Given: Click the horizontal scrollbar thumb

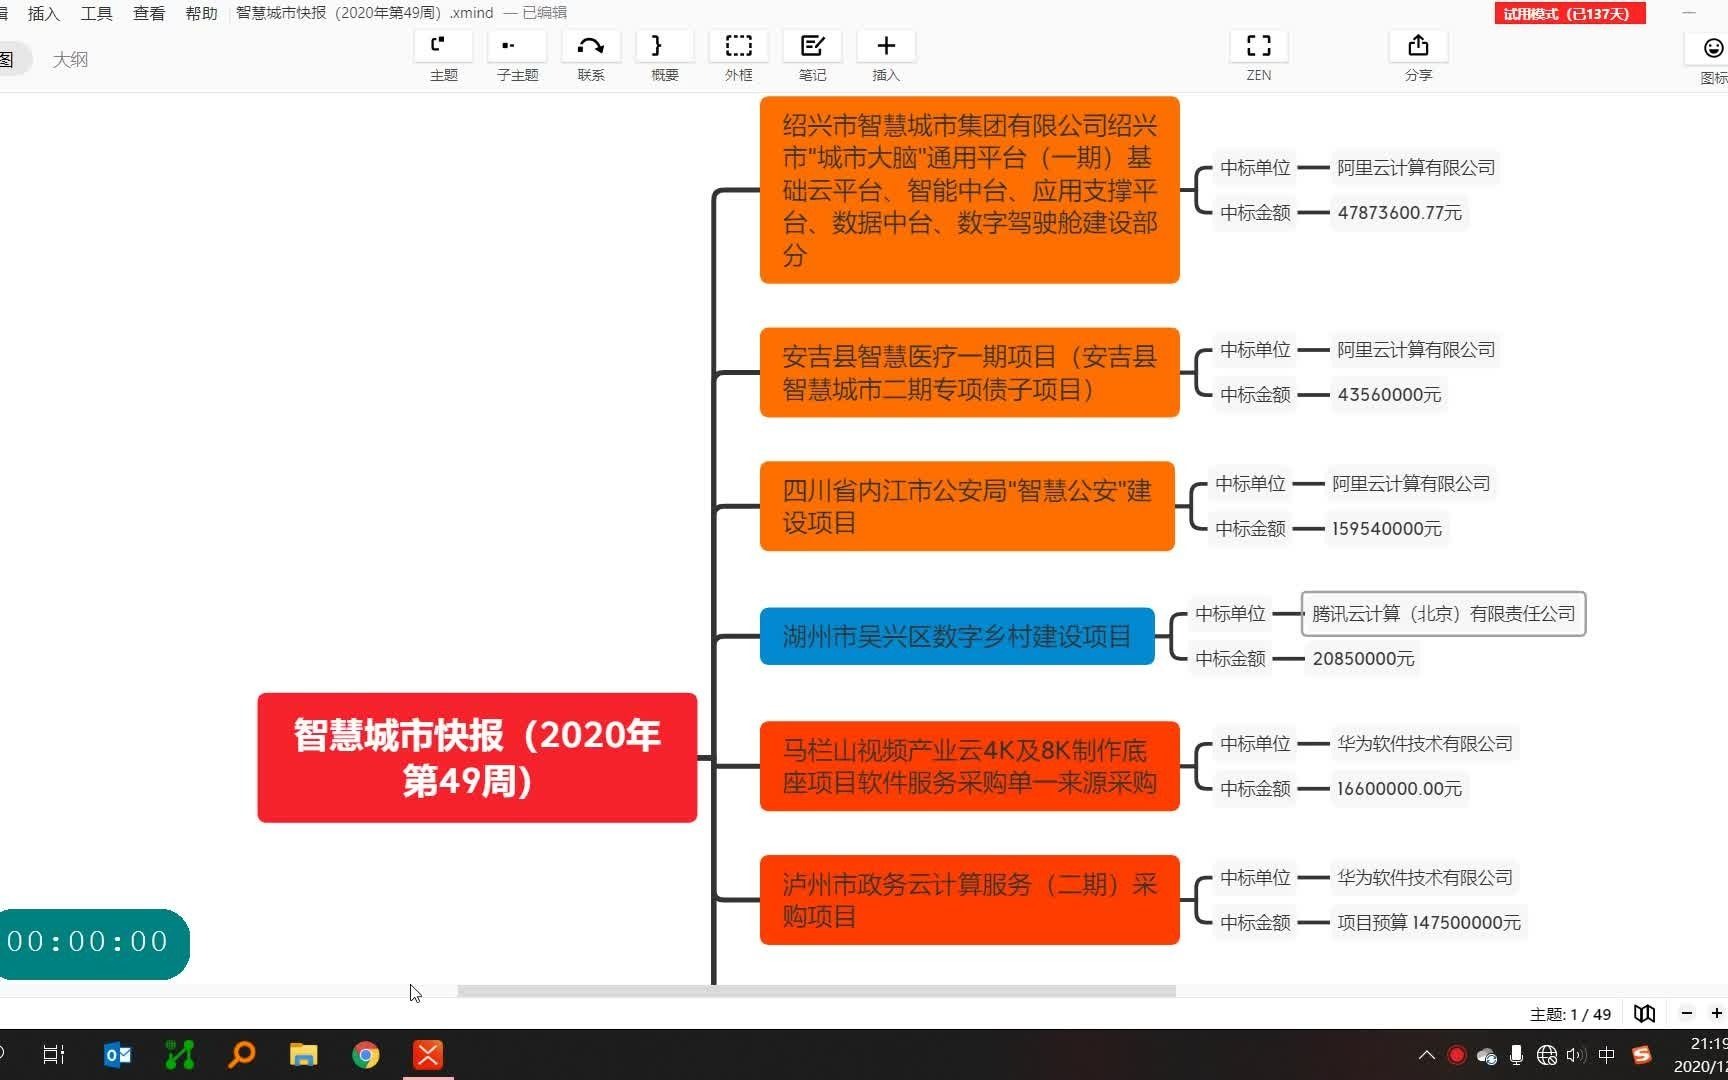Looking at the screenshot, I should point(816,991).
